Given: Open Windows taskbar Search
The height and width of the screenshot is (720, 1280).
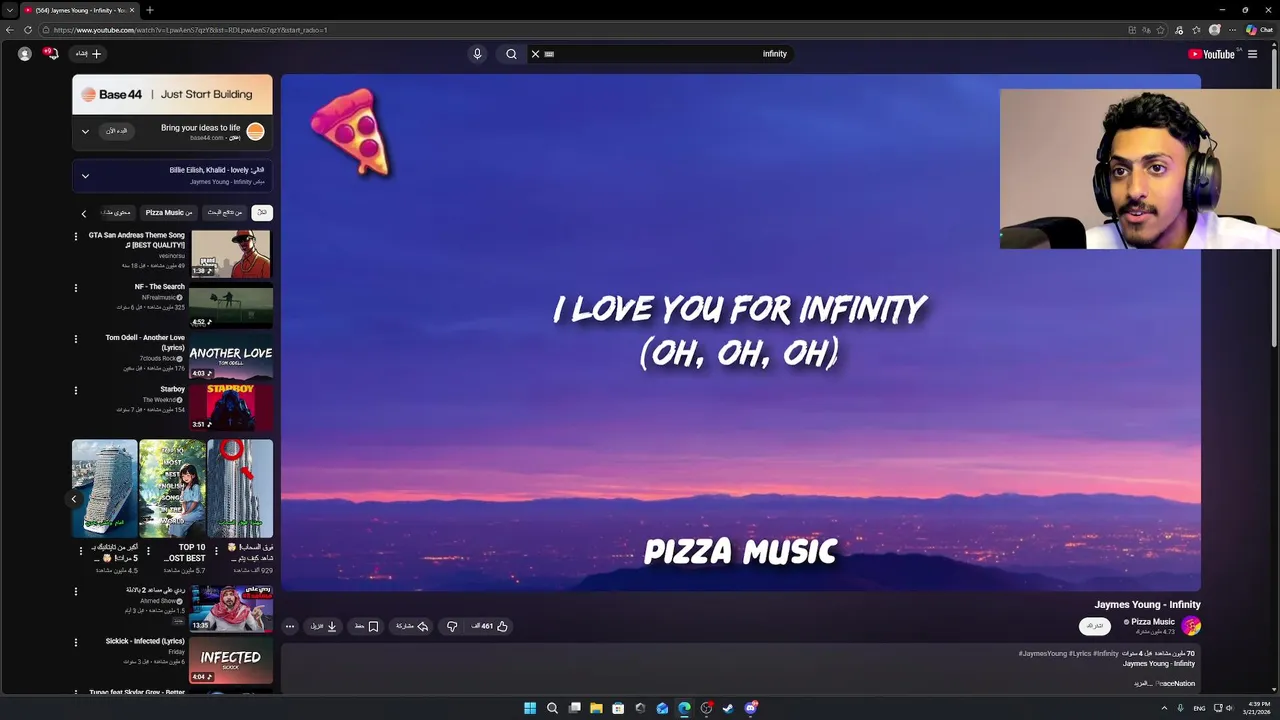Looking at the screenshot, I should [552, 708].
